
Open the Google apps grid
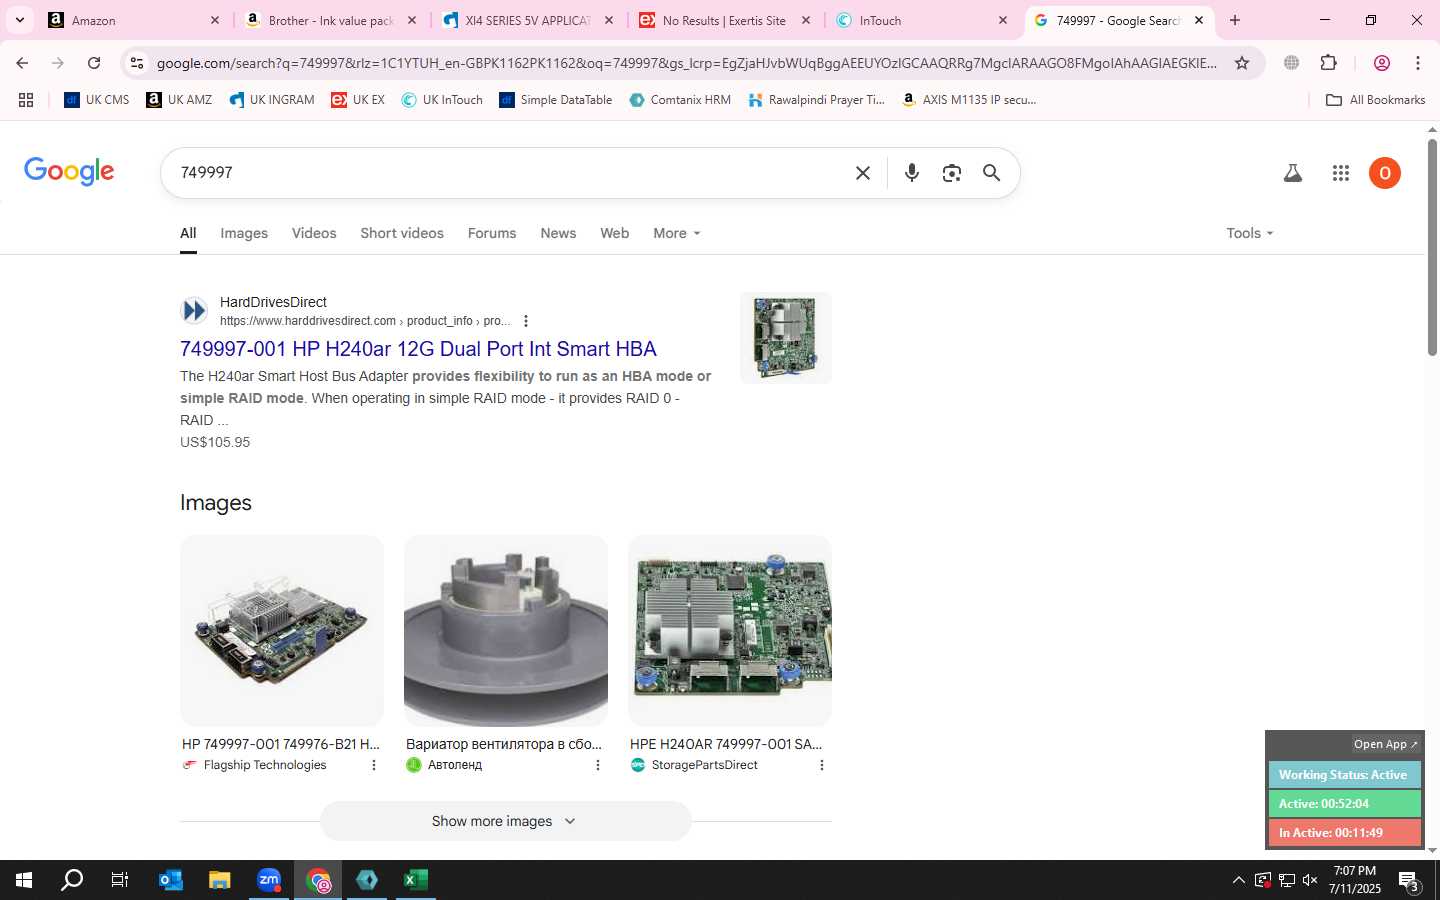pos(1341,173)
